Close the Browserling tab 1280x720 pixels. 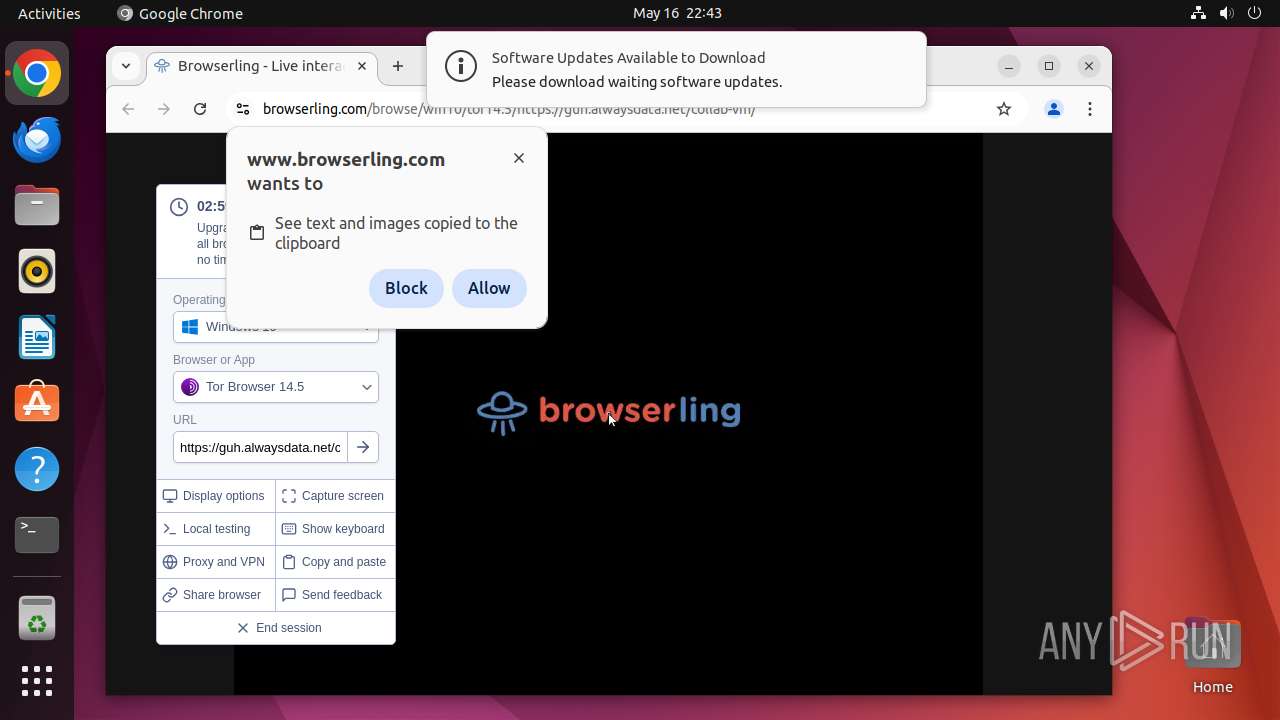[x=362, y=66]
